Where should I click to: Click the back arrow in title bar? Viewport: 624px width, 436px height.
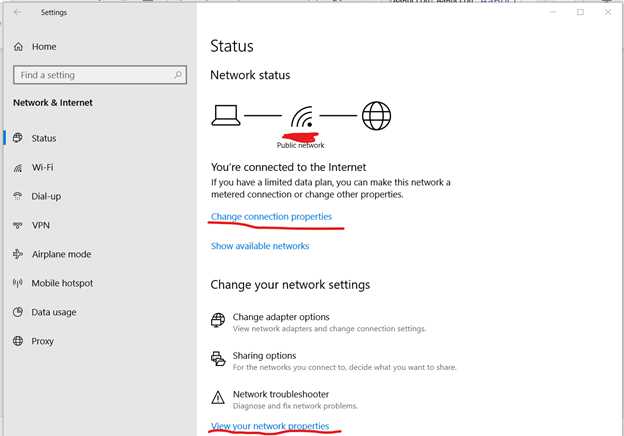(x=18, y=12)
